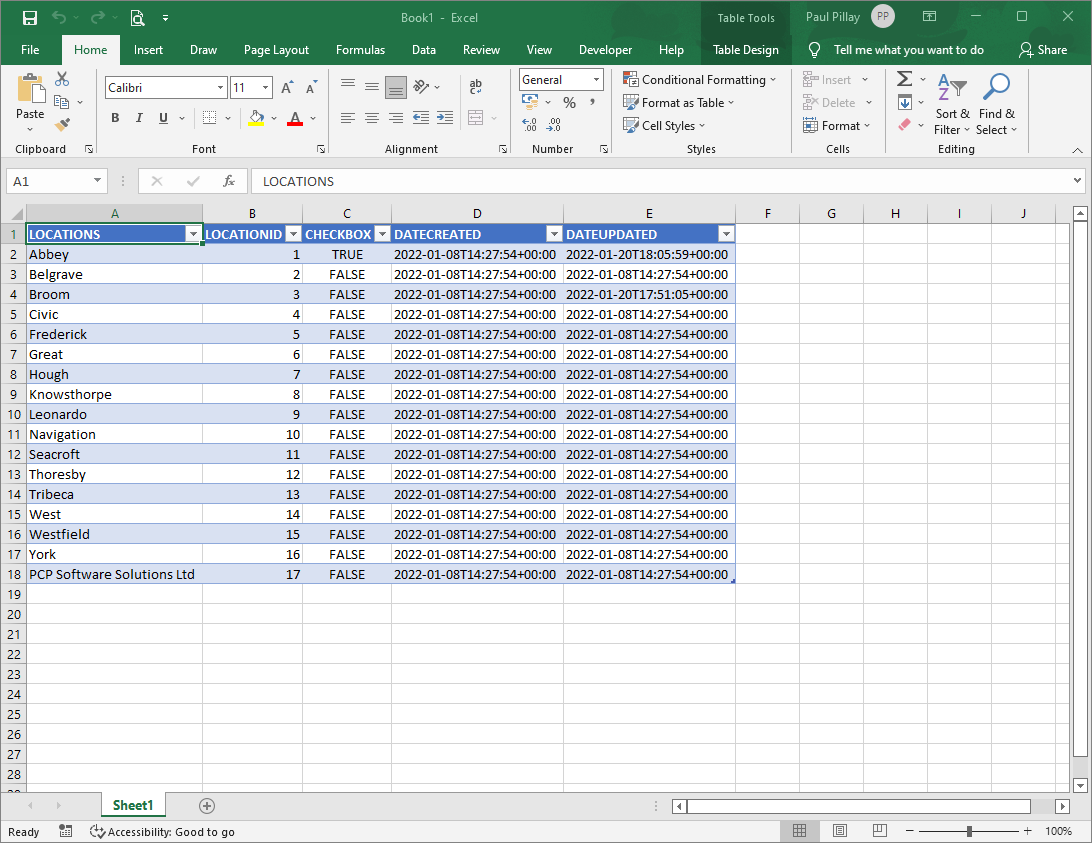This screenshot has height=843, width=1092.
Task: Switch to Page Layout view in status bar
Action: (x=840, y=830)
